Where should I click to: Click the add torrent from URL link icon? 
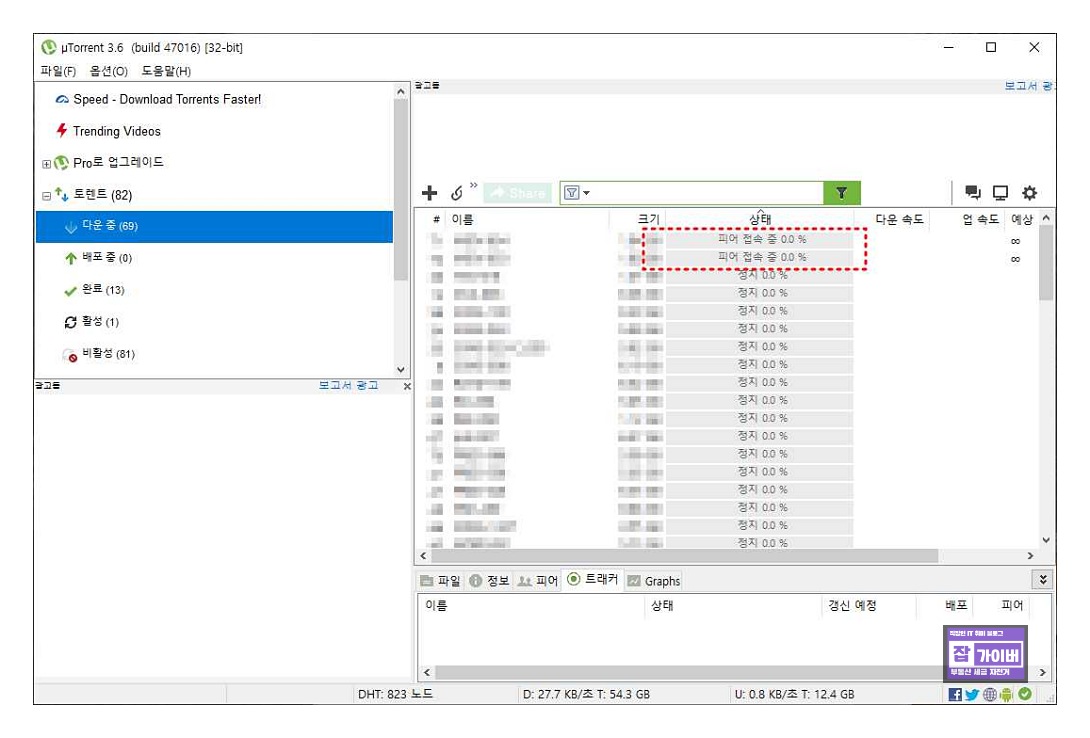tap(457, 193)
